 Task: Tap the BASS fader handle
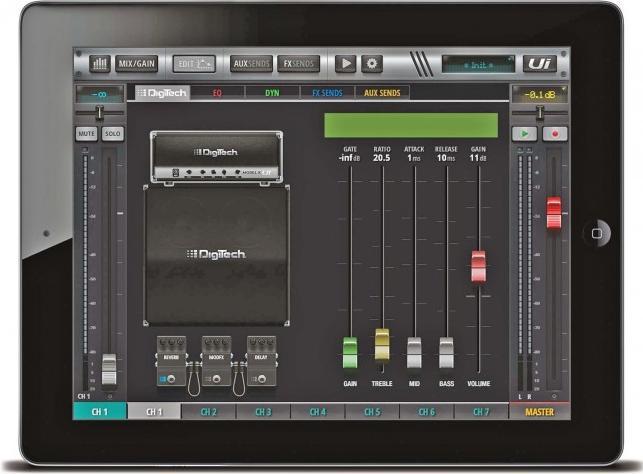[446, 353]
